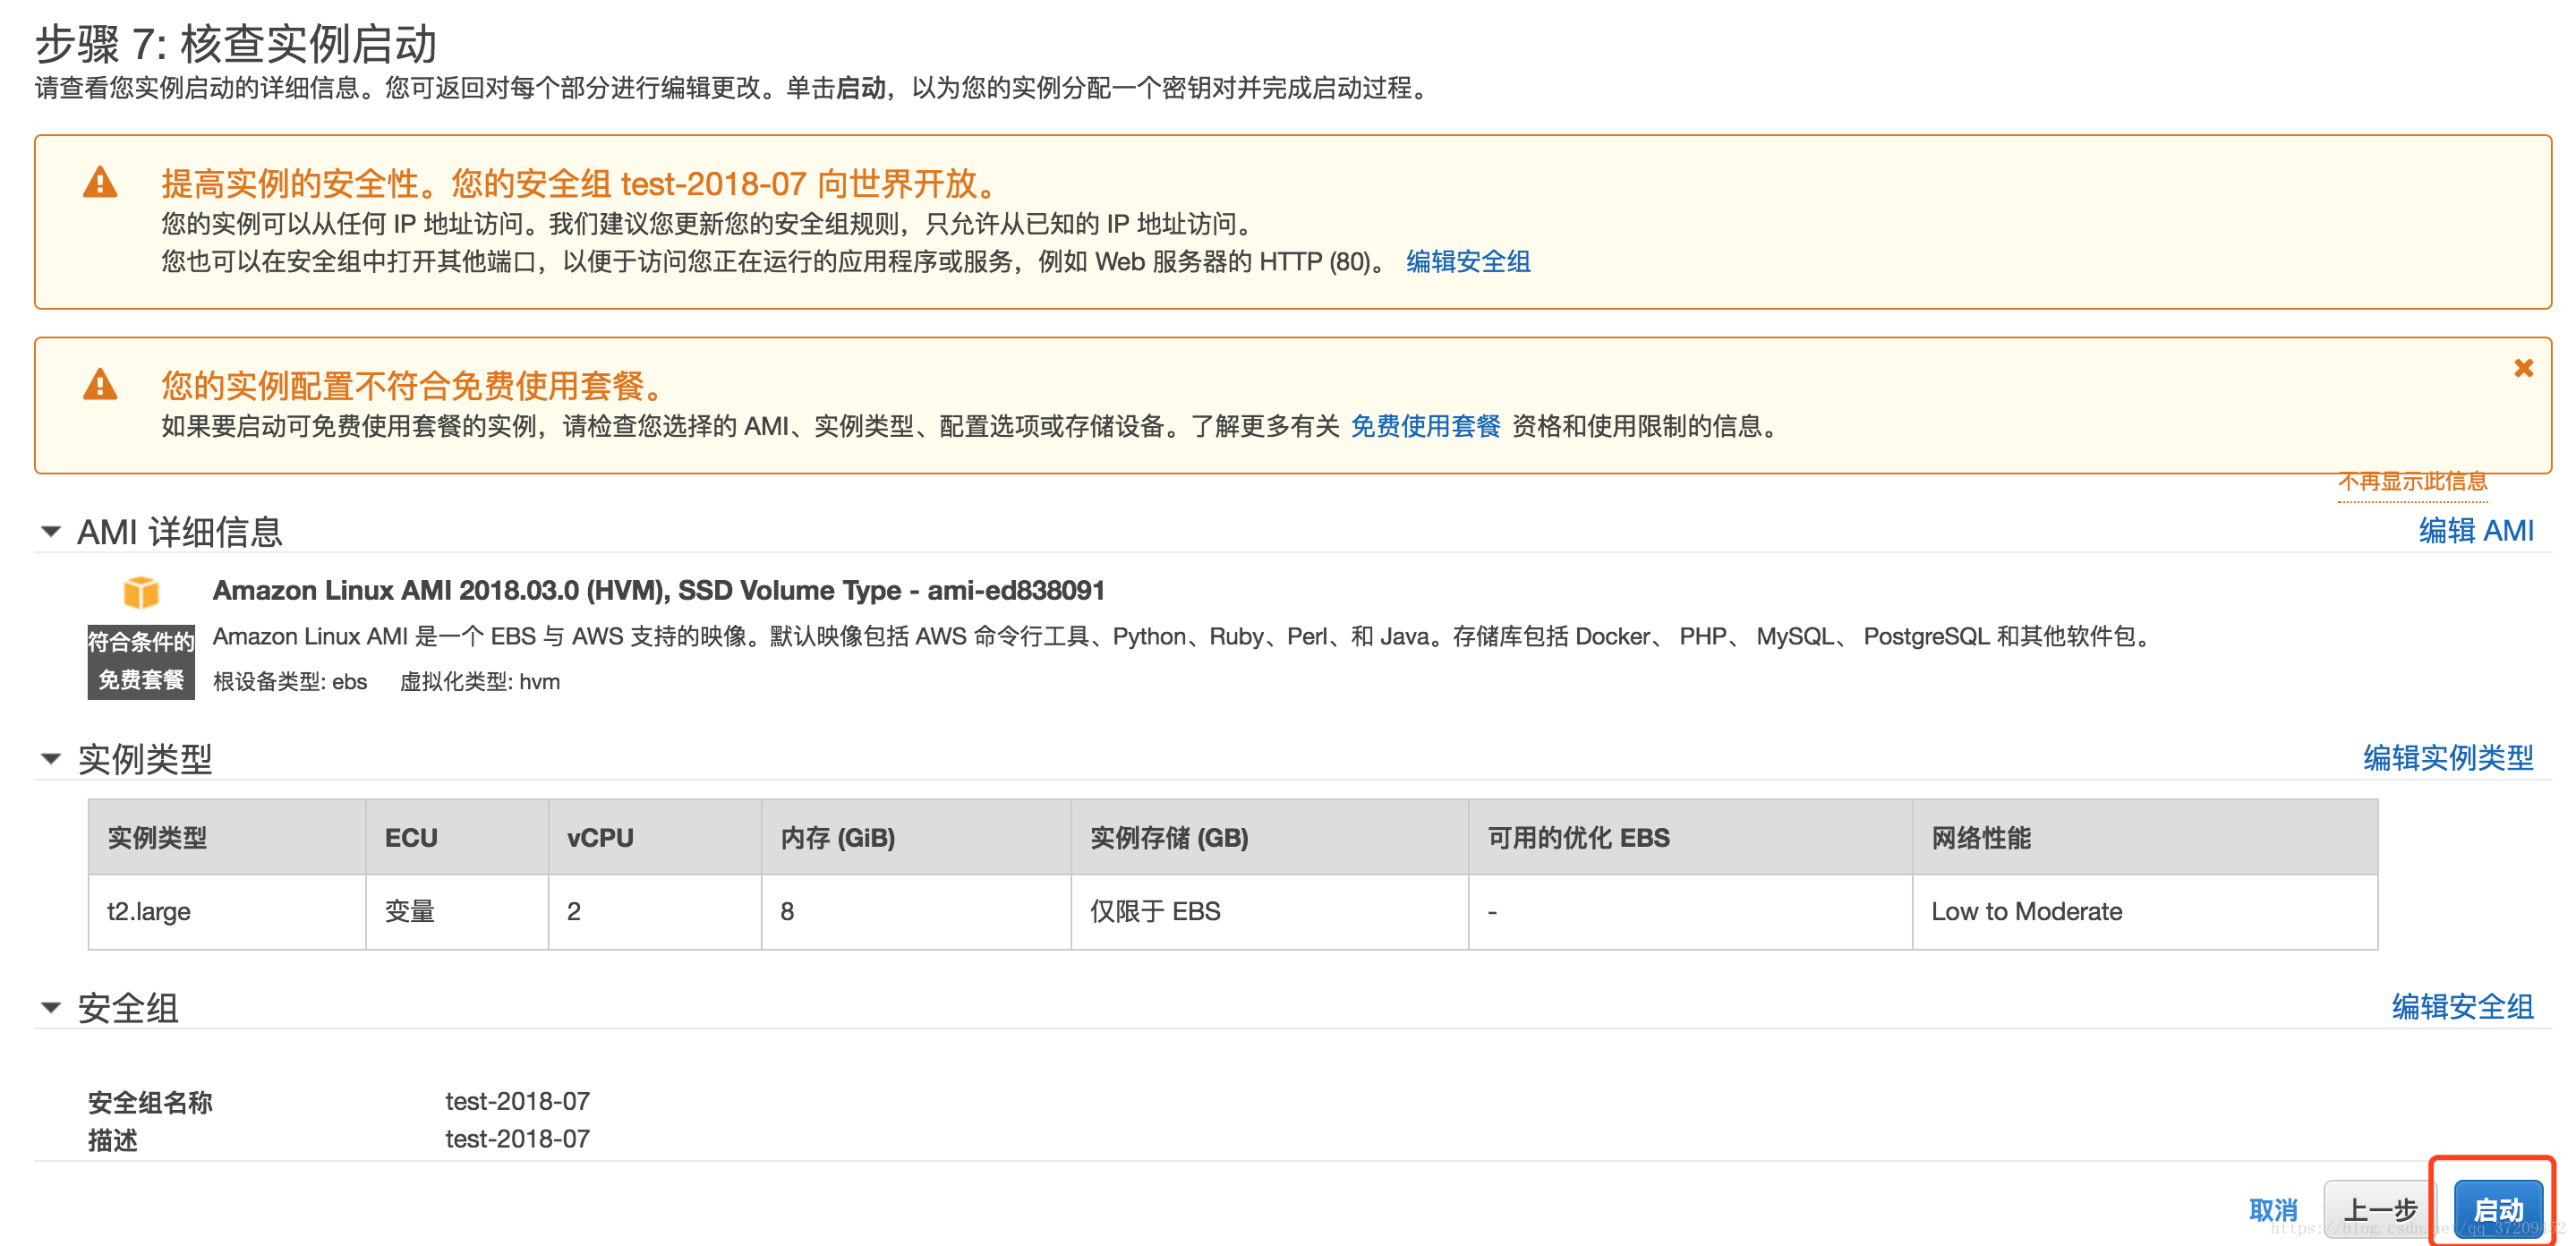The height and width of the screenshot is (1246, 2576).
Task: Click the test-2018-07 value beside 安全组名称
Action: [x=517, y=1101]
